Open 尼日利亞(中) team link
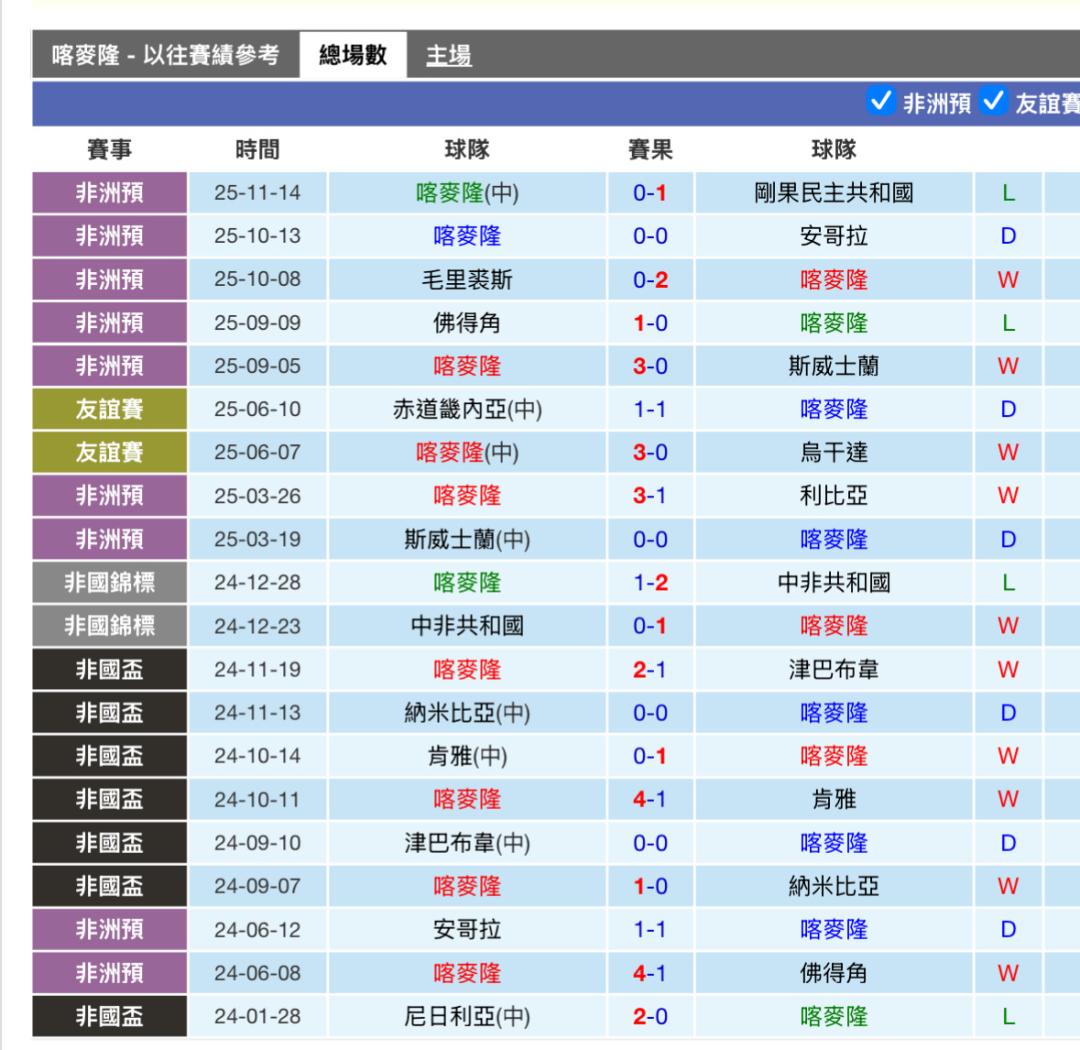1080x1050 pixels. (467, 1017)
